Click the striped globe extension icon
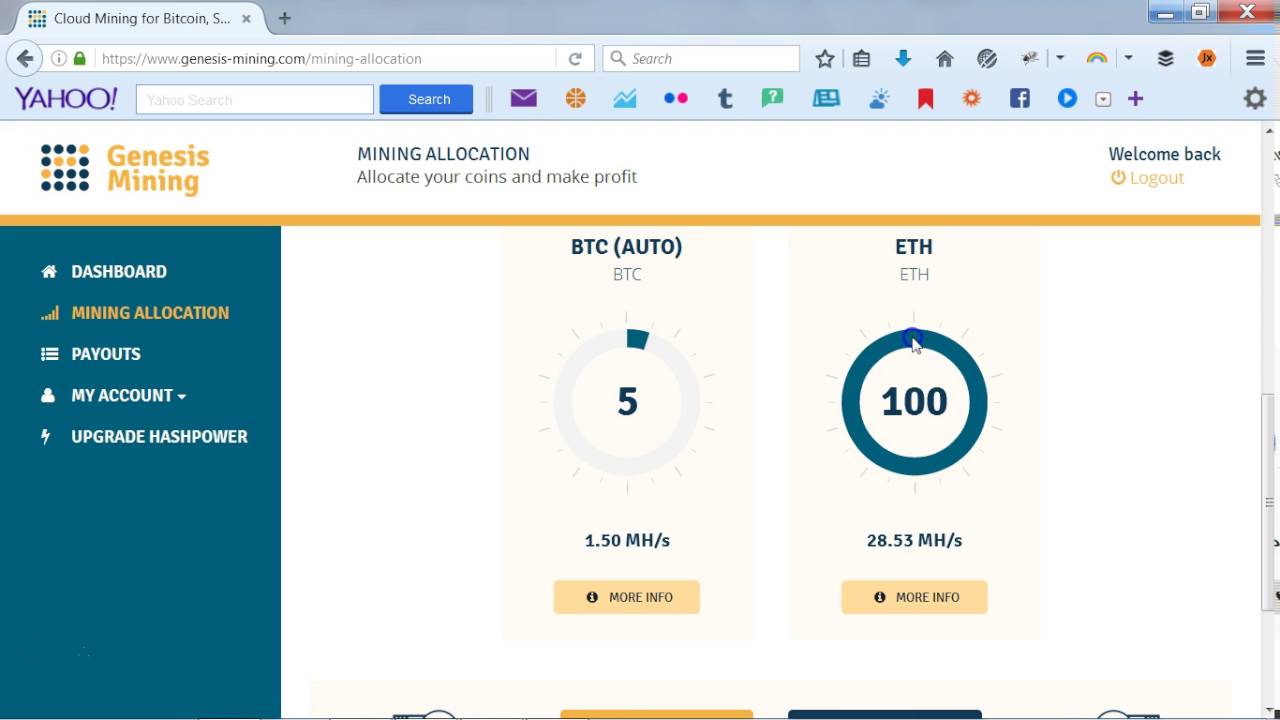This screenshot has width=1280, height=720. click(987, 59)
